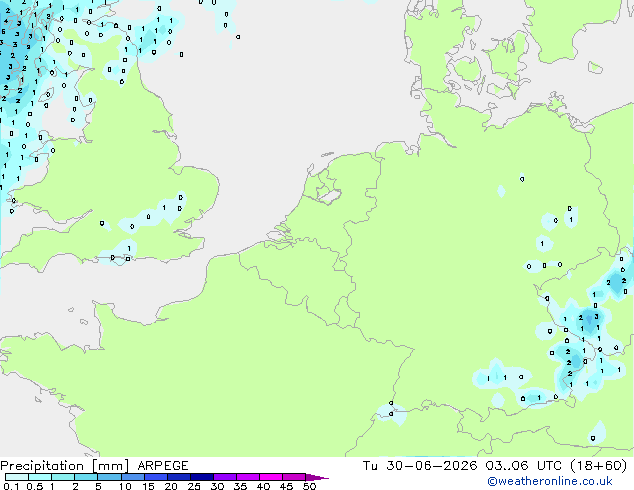Click the 'ARPEGE' model name label
The width and height of the screenshot is (634, 490).
163,466
